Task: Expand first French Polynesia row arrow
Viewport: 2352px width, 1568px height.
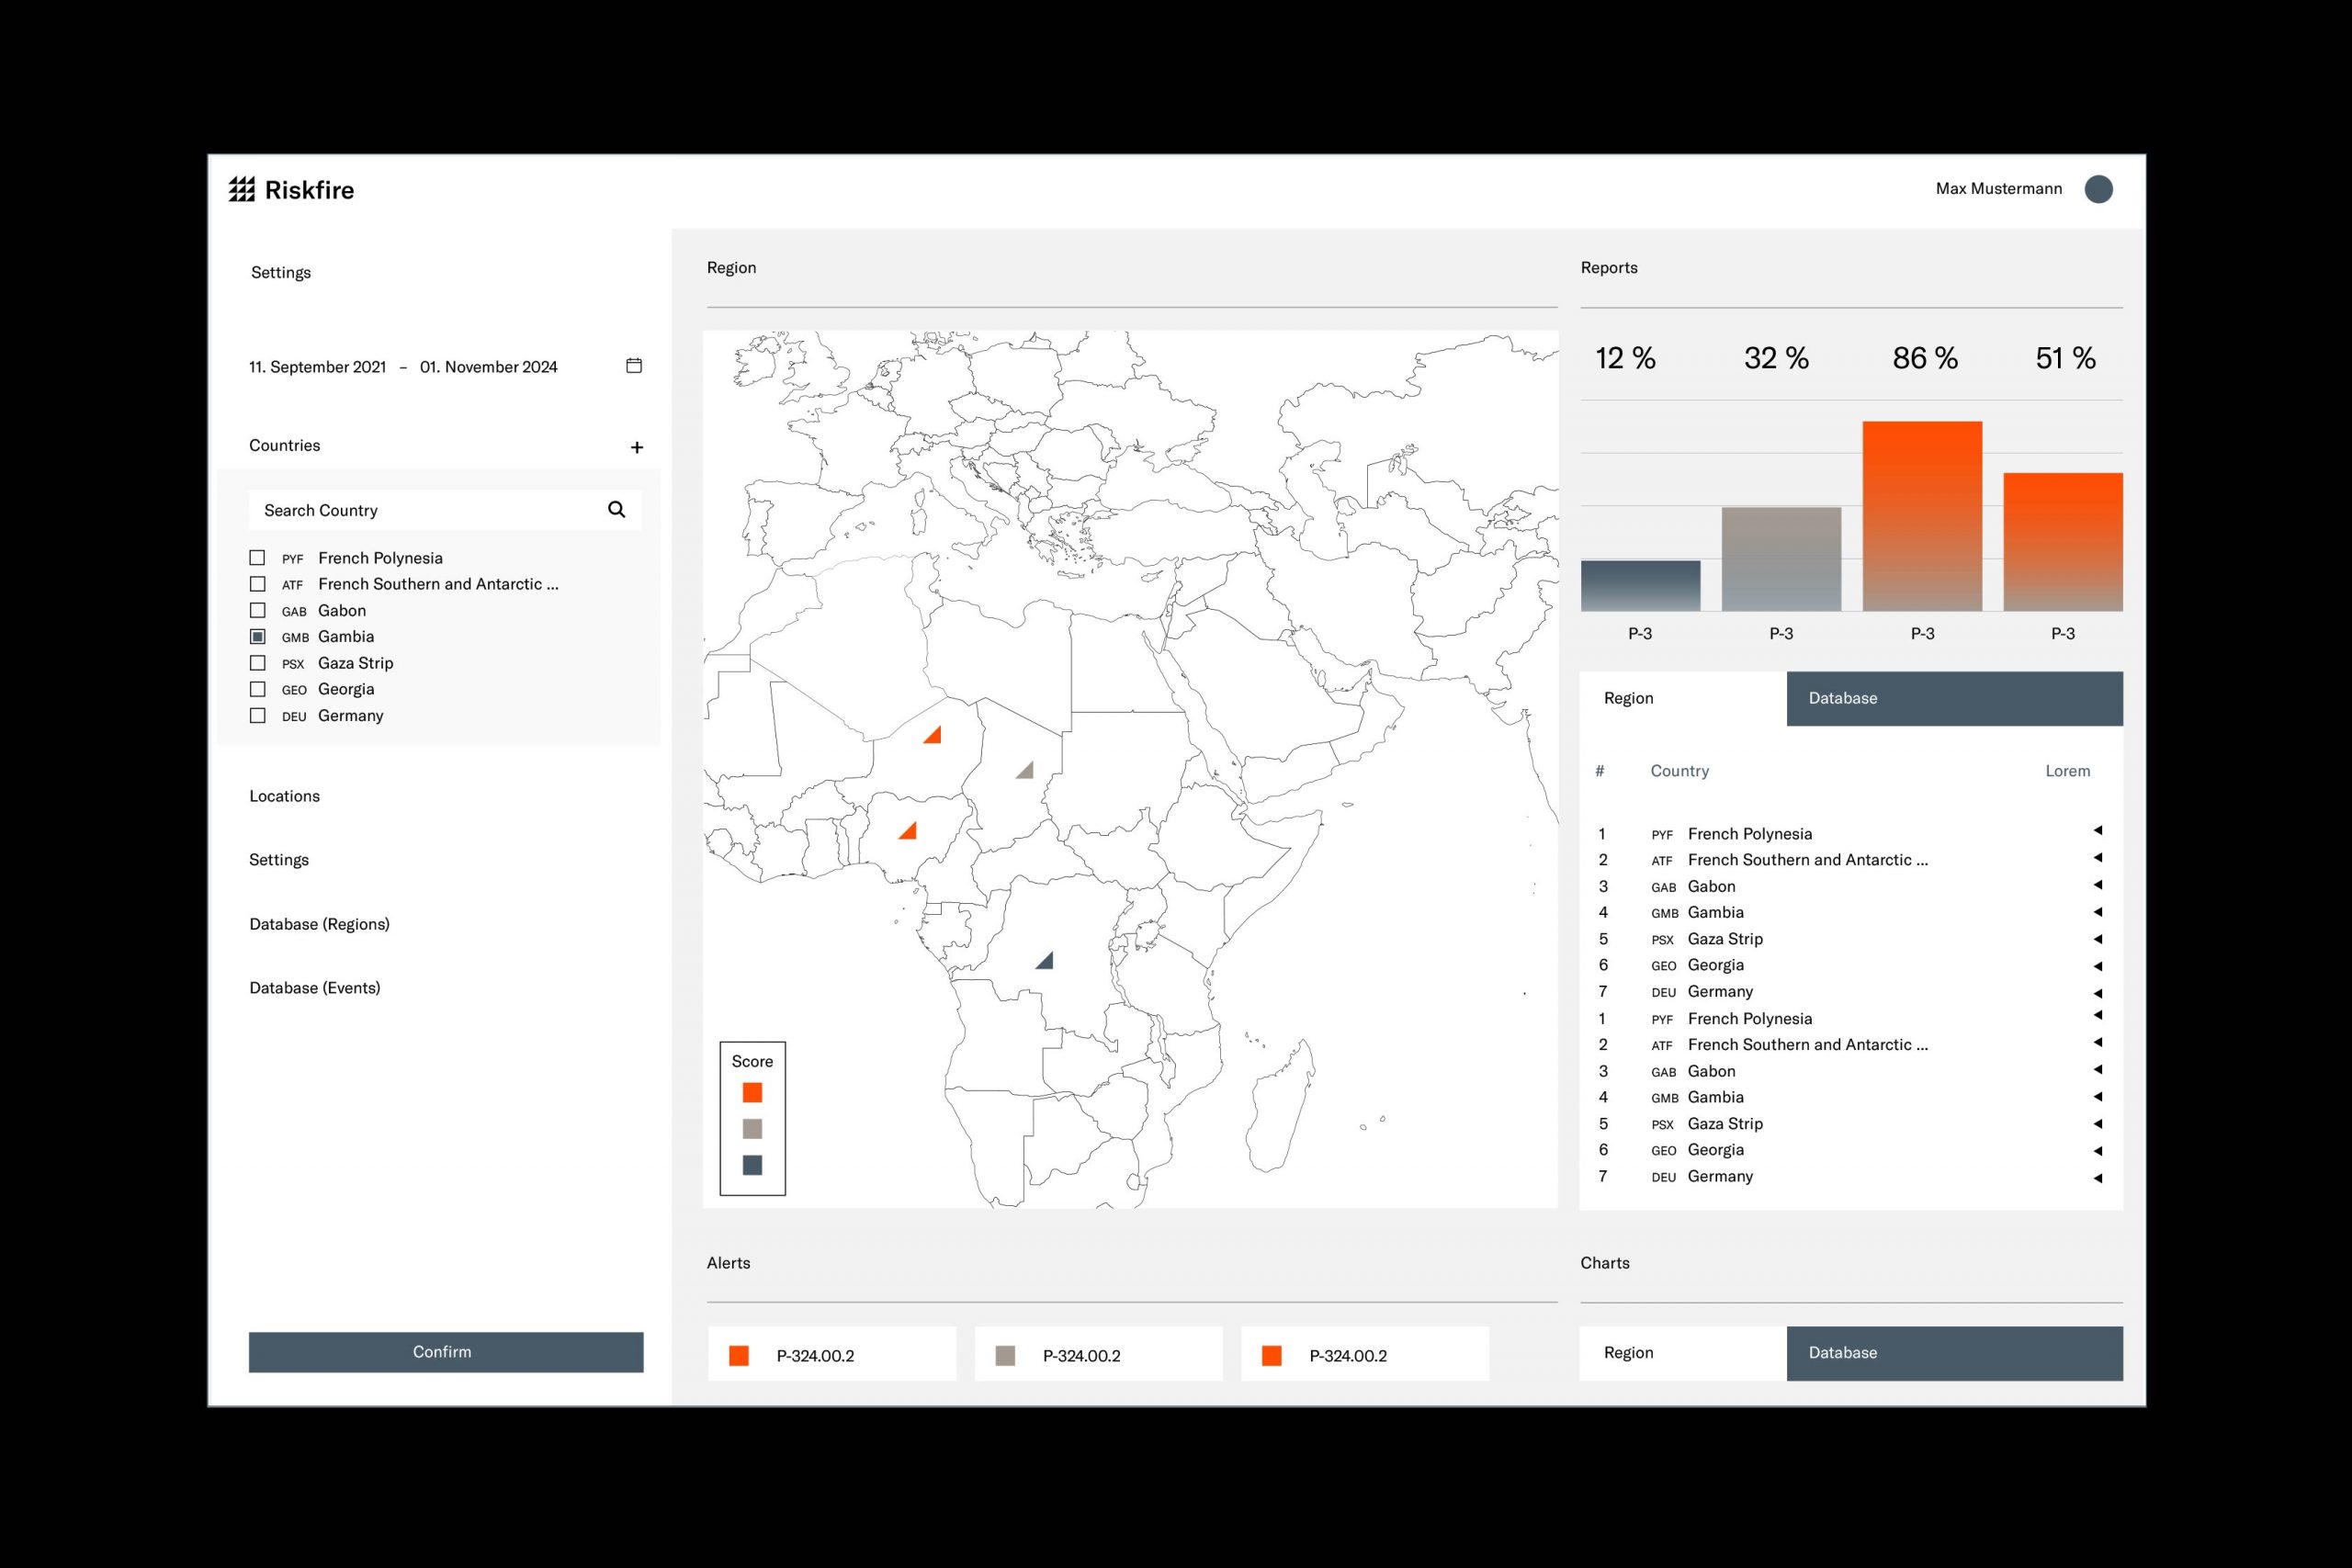Action: (x=2098, y=831)
